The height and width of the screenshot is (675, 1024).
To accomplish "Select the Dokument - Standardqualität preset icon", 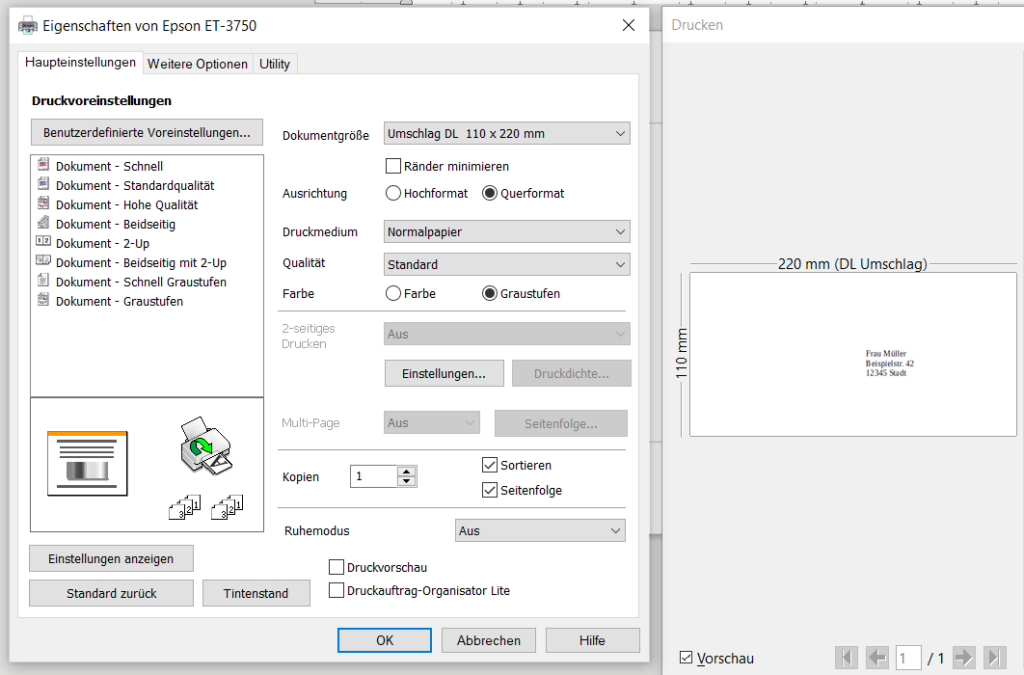I will (43, 183).
